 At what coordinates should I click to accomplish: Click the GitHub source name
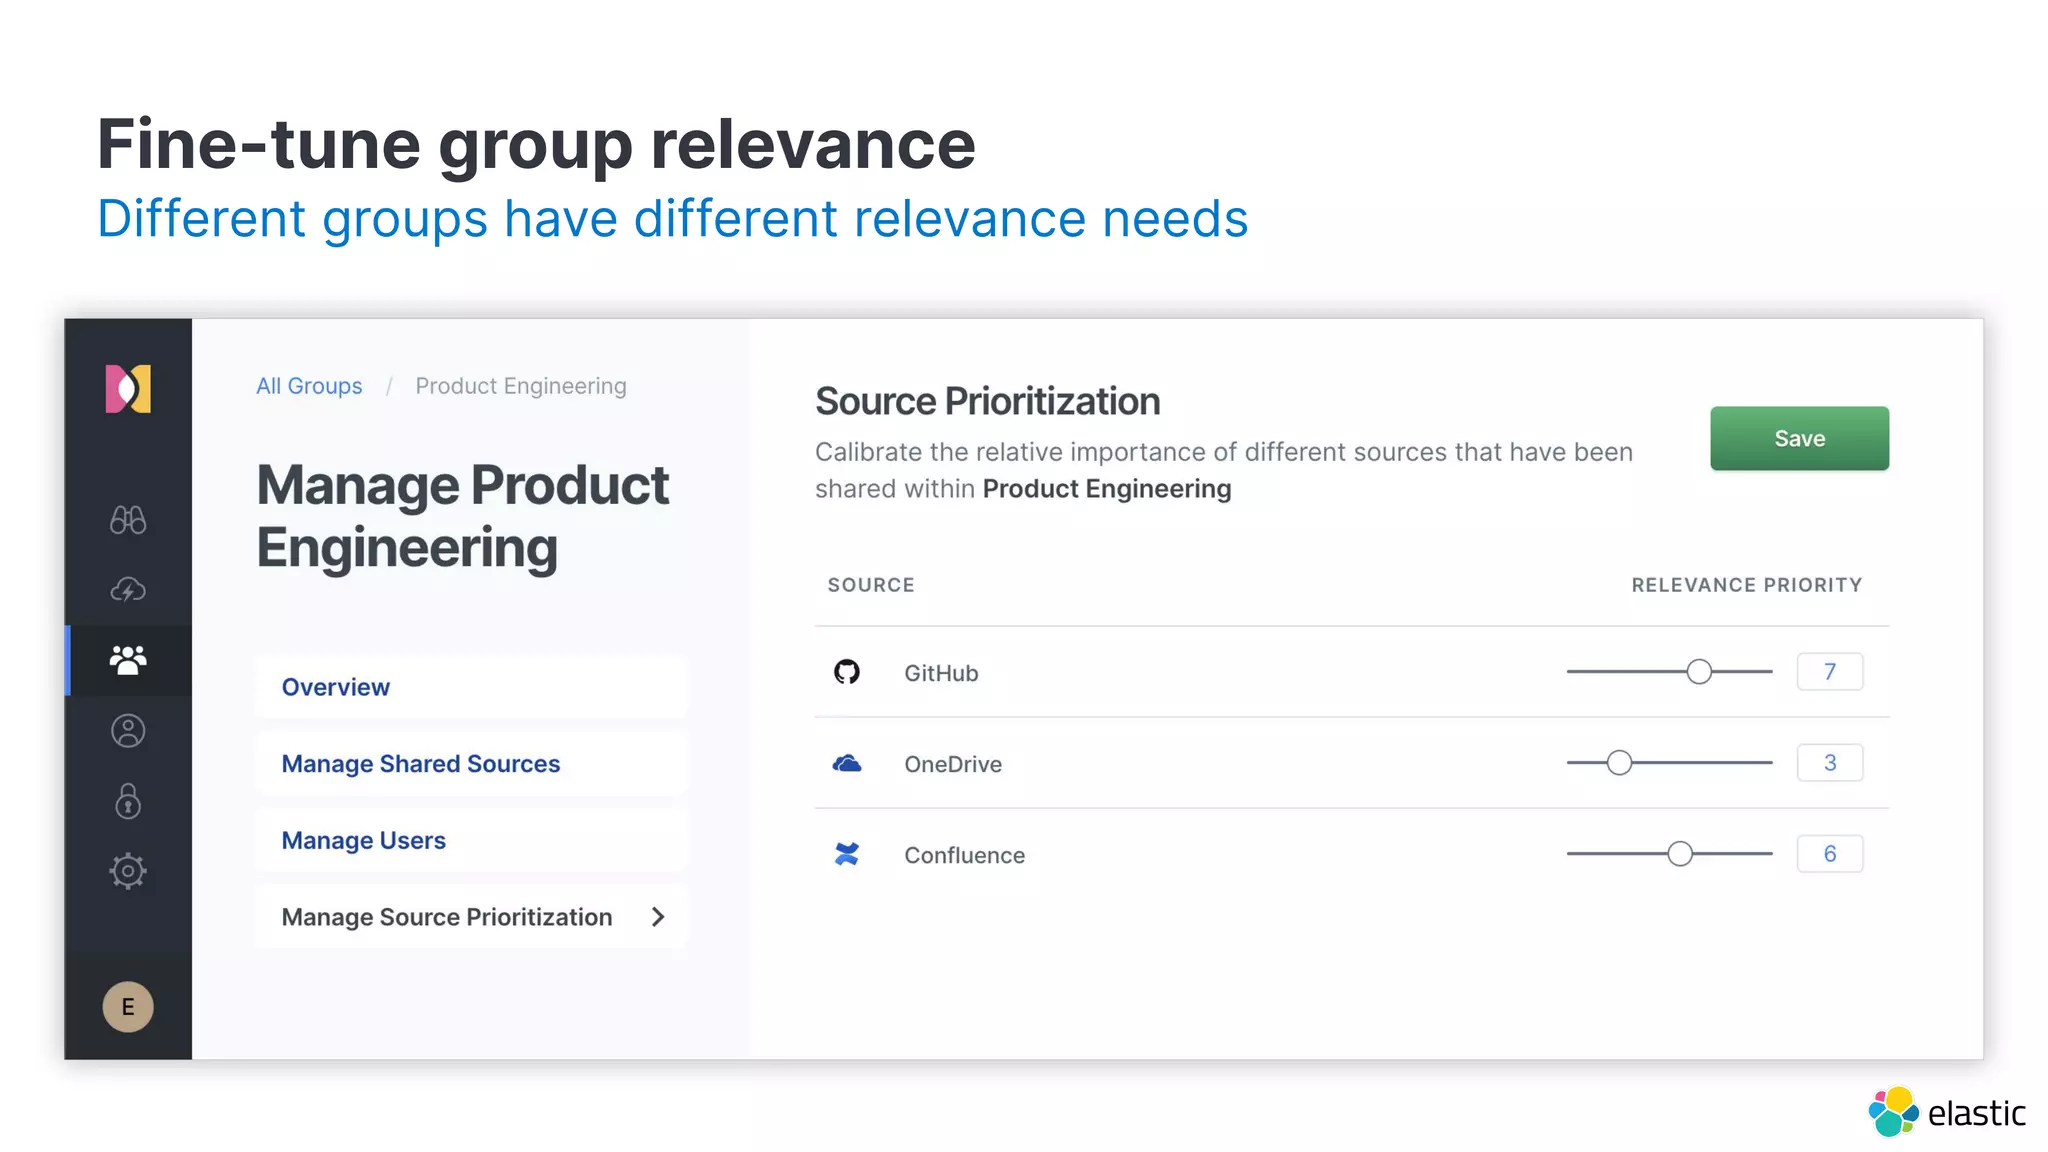point(941,673)
